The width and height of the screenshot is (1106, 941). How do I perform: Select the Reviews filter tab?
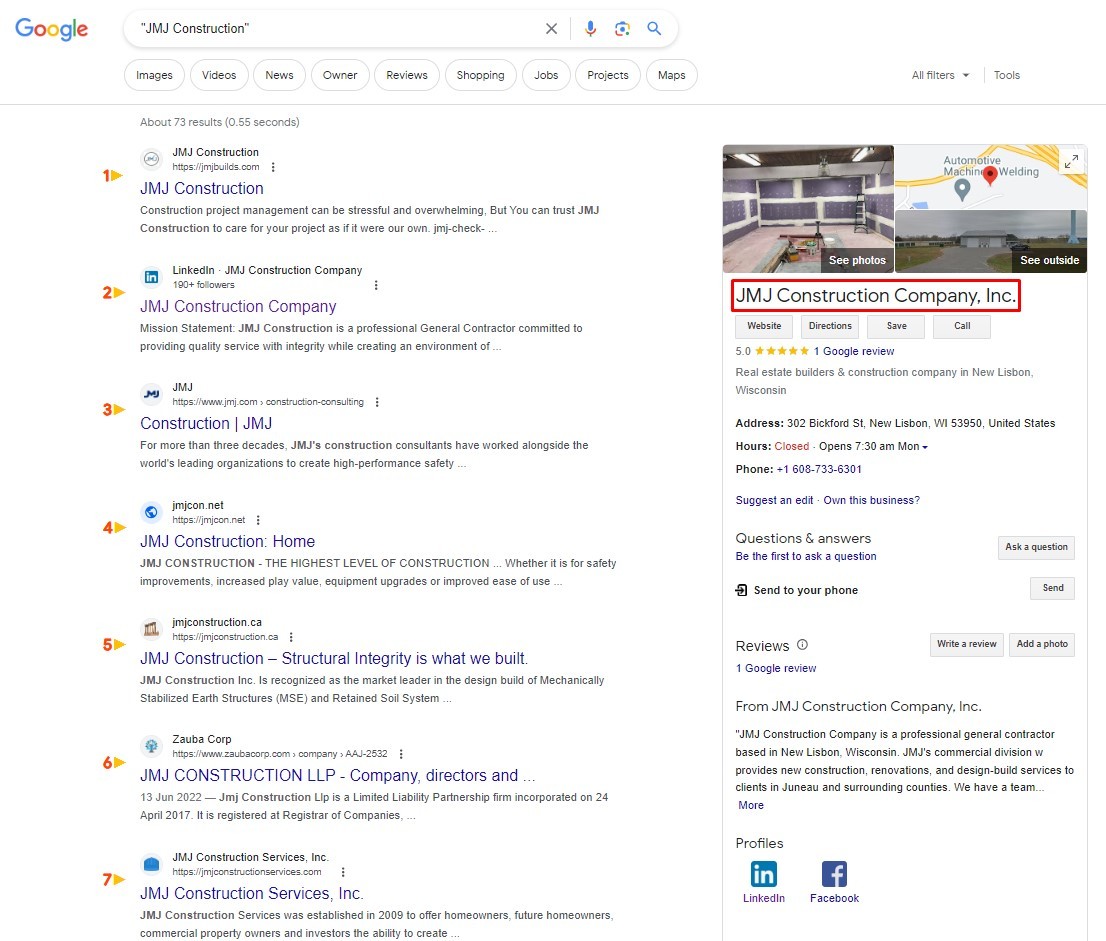click(407, 75)
